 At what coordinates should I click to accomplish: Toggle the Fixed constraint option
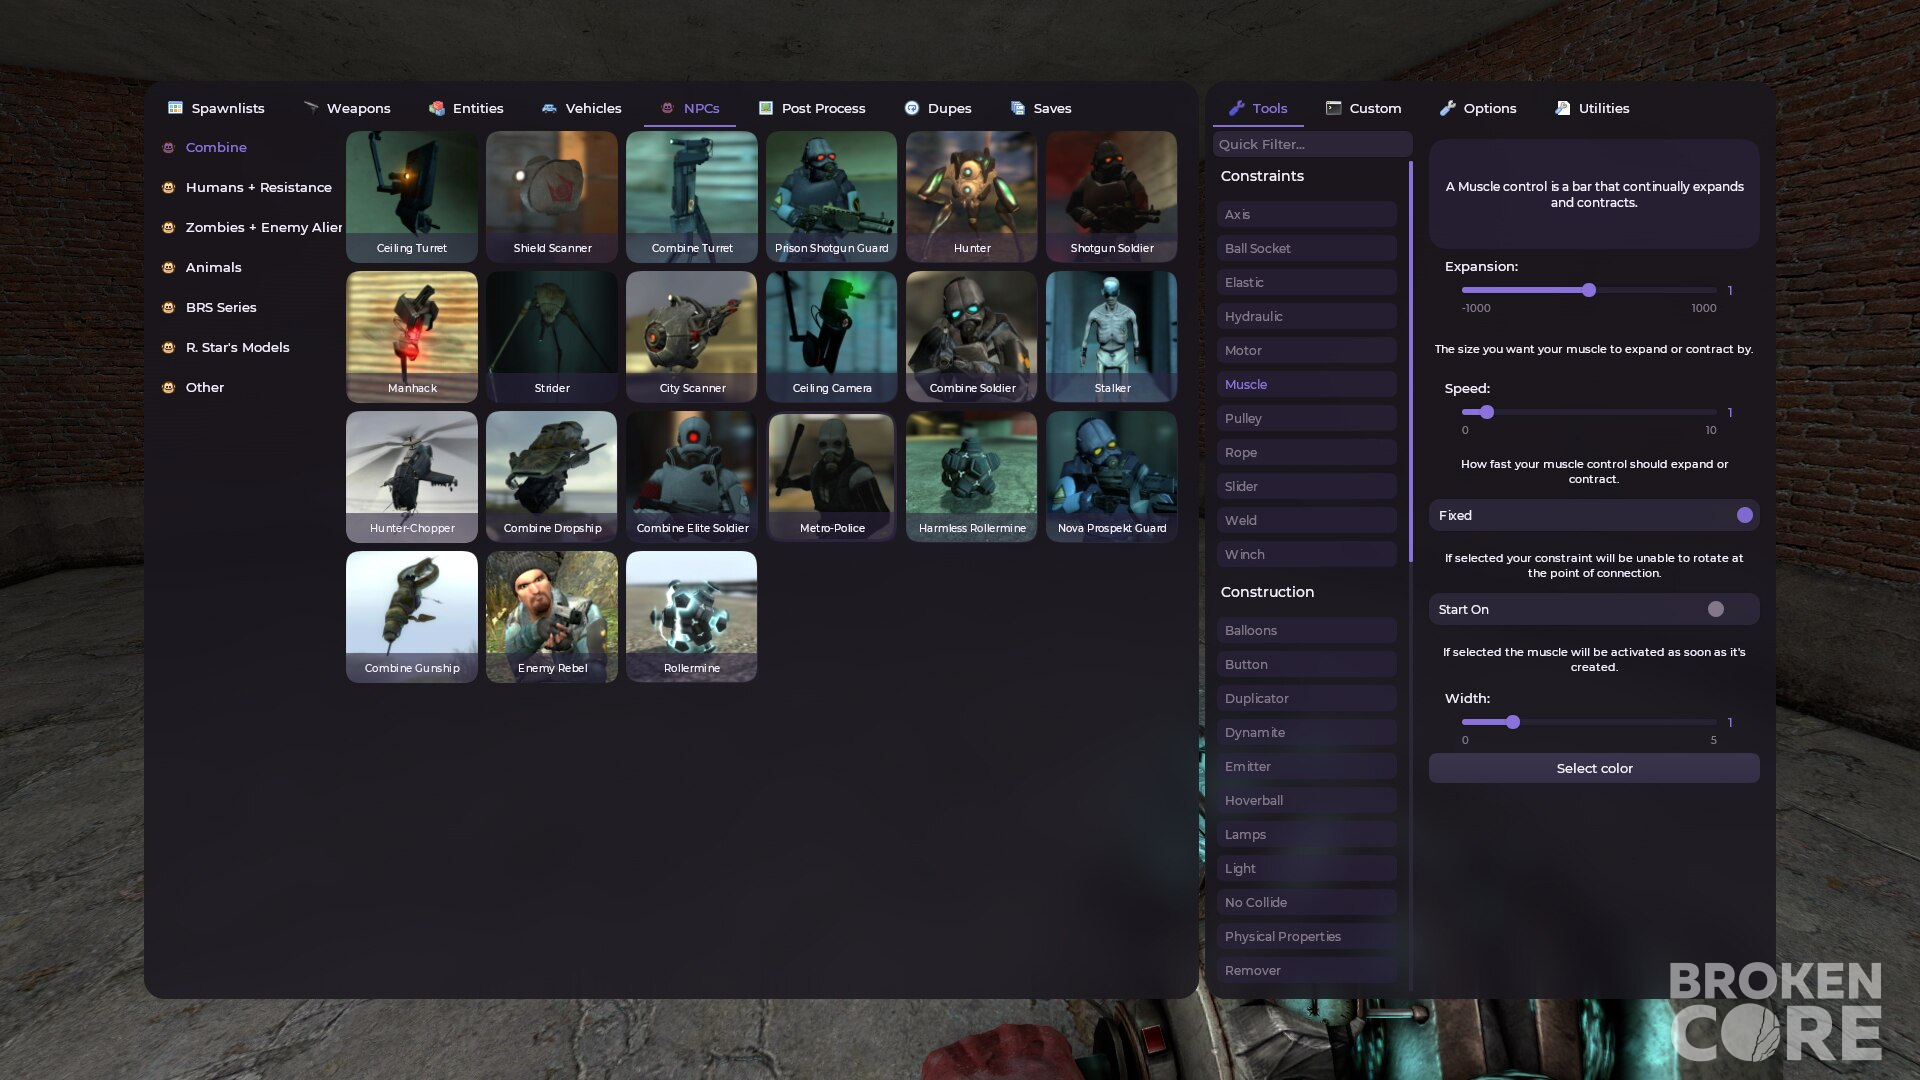tap(1594, 515)
